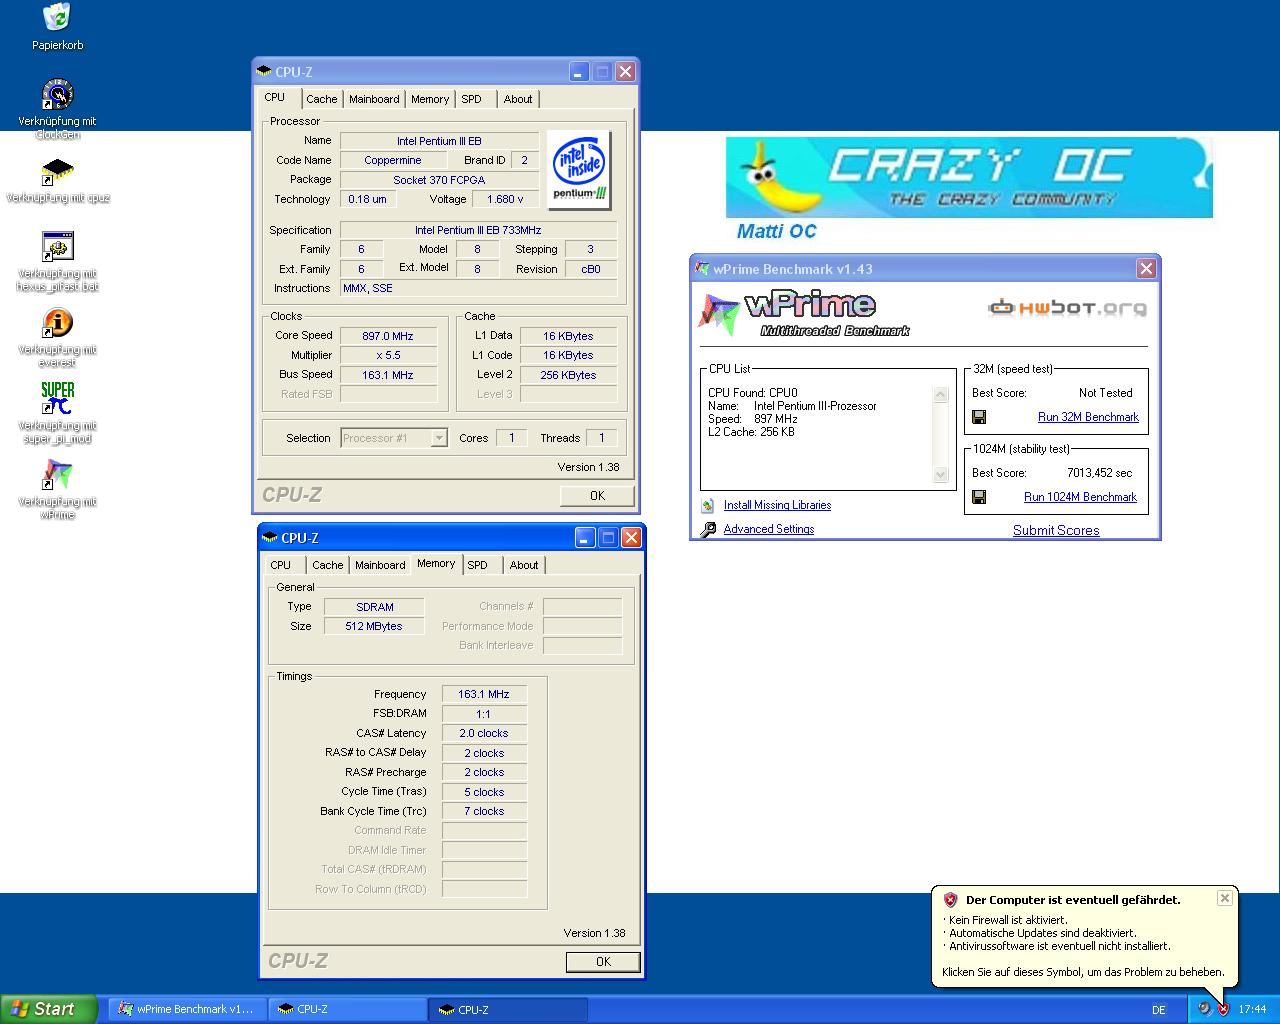This screenshot has height=1024, width=1280.
Task: Click the Code Name field Coppermine
Action: pyautogui.click(x=393, y=160)
